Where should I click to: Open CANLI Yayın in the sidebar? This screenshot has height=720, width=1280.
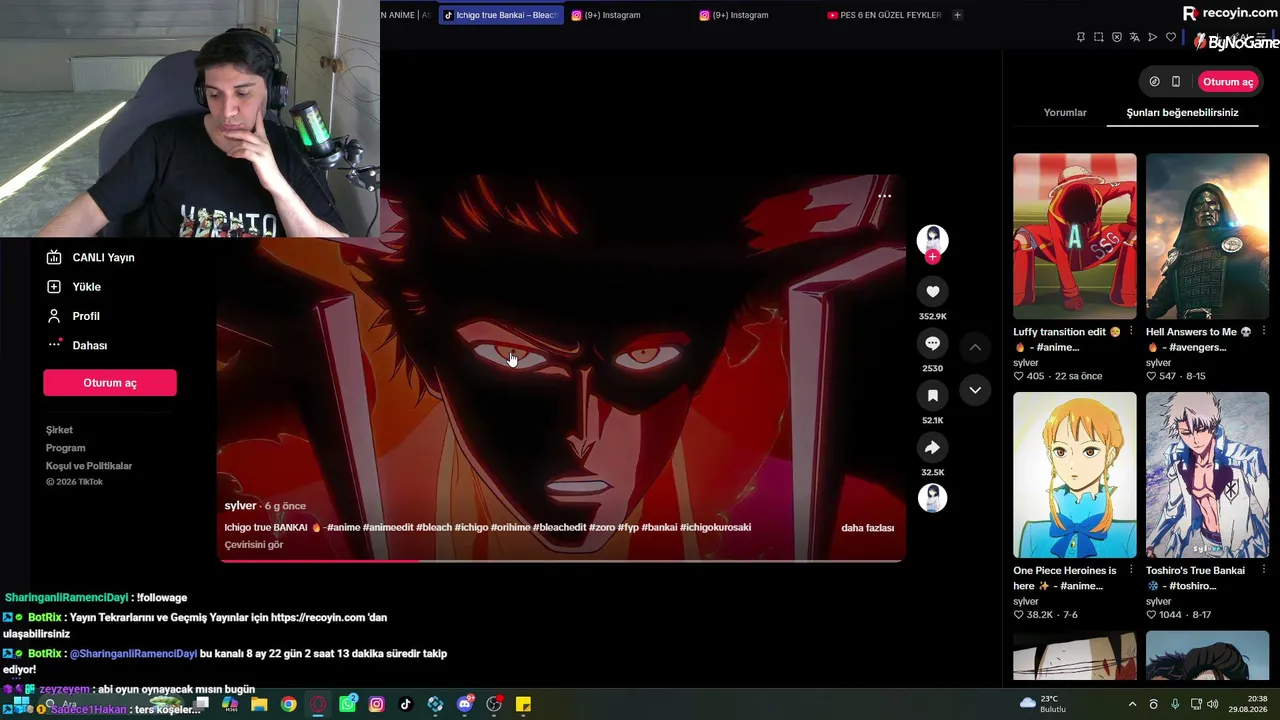tap(90, 258)
